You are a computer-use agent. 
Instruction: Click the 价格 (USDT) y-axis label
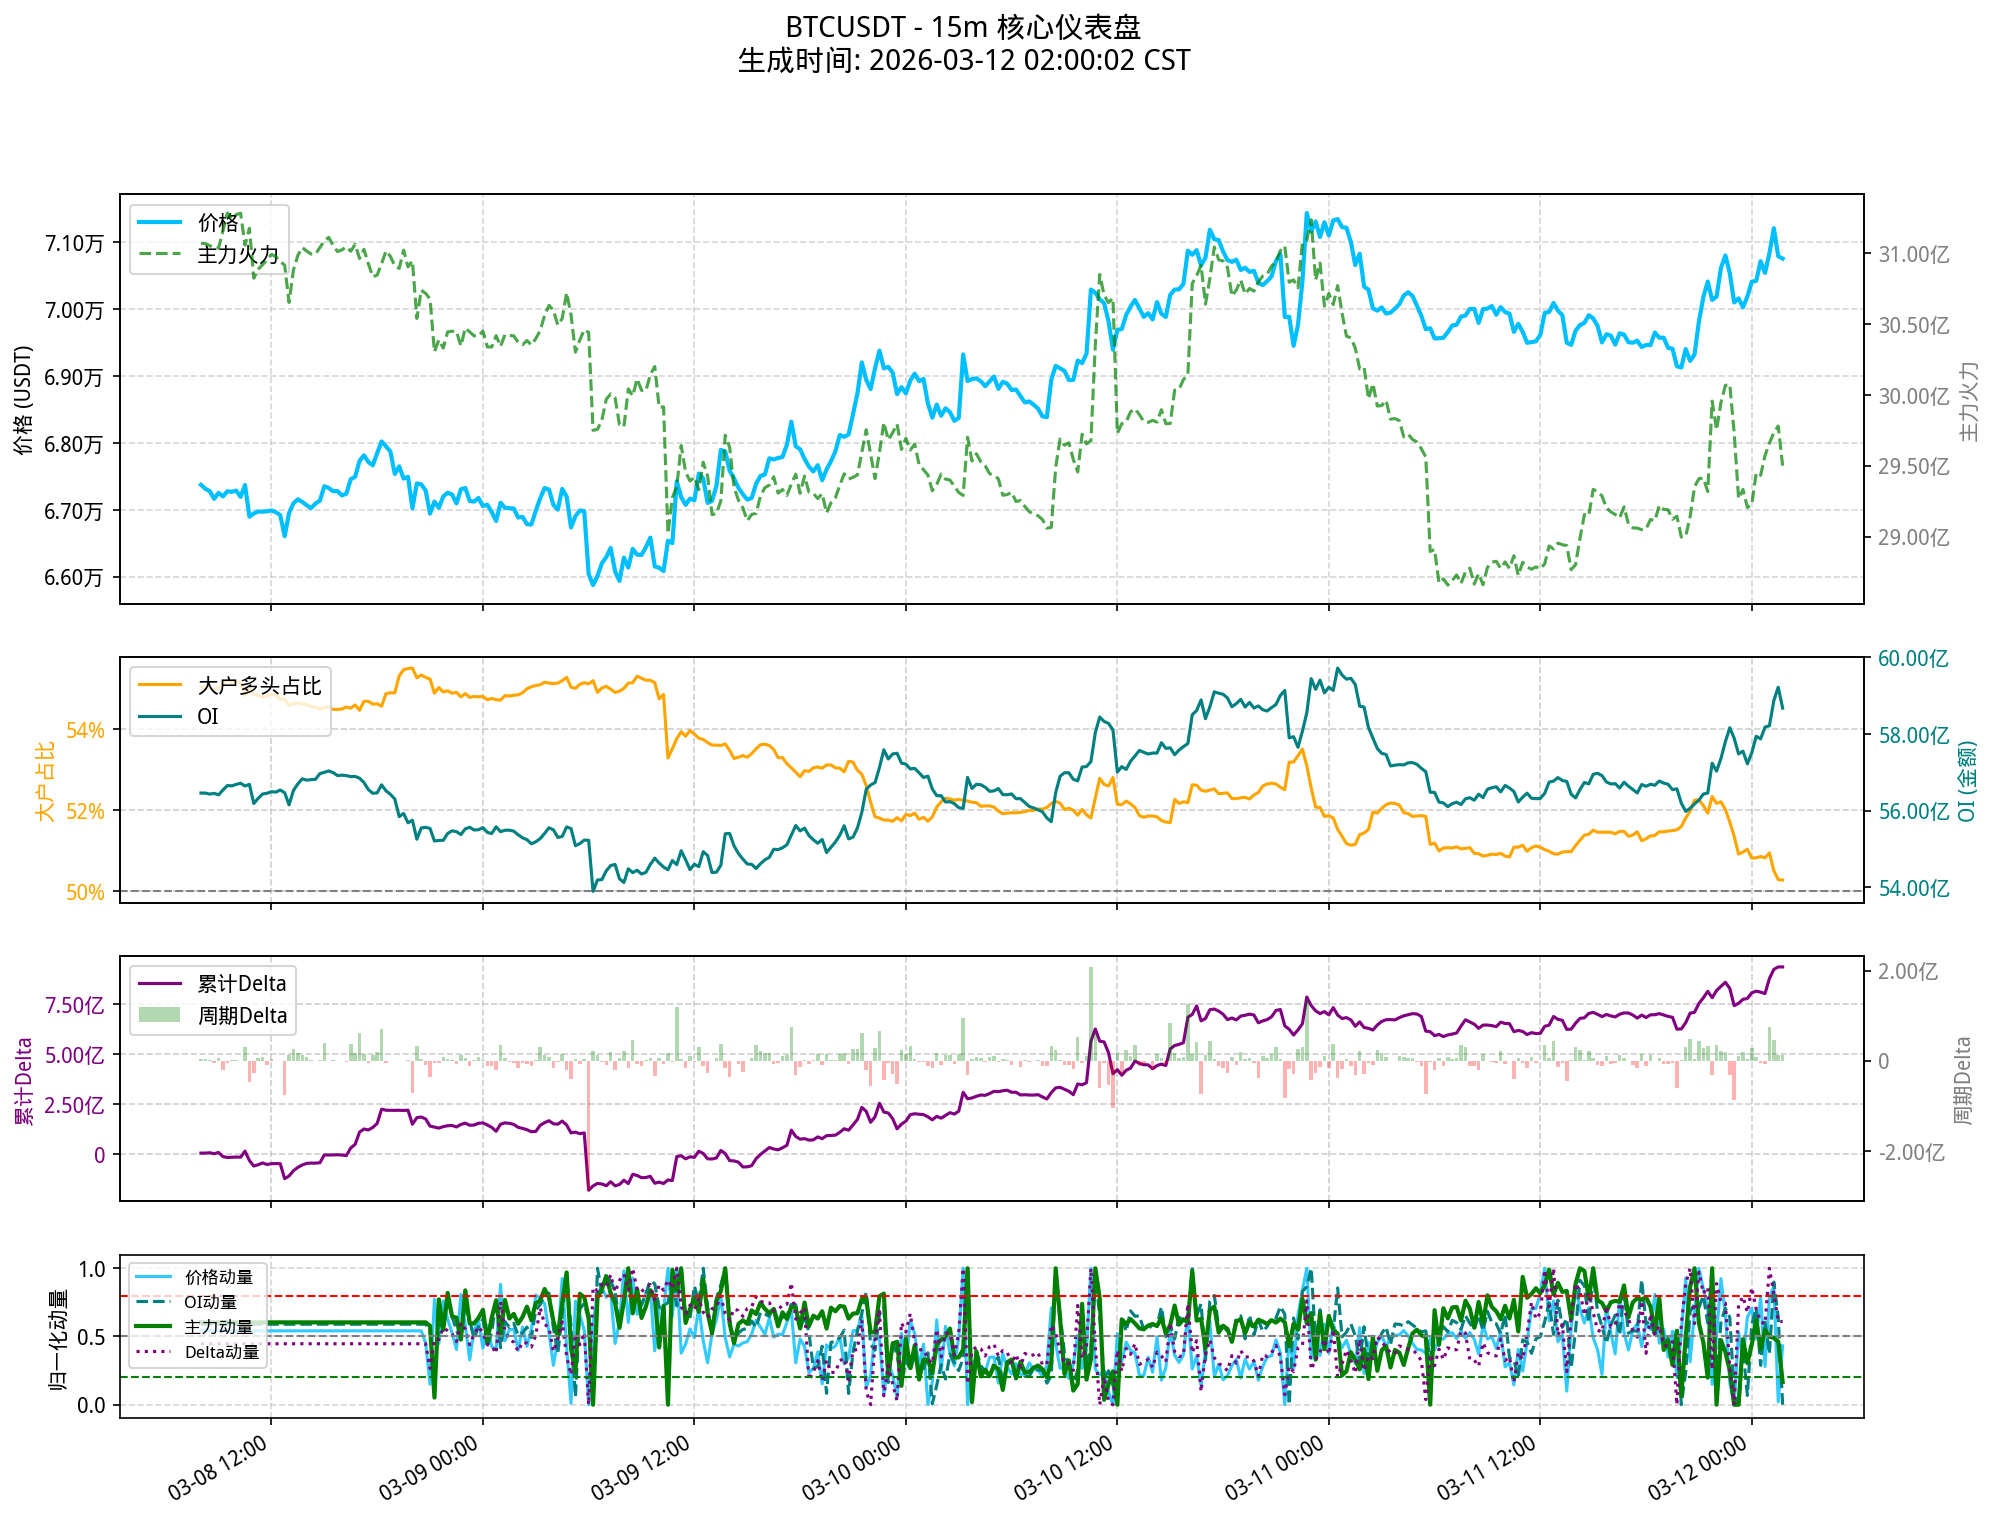pos(24,400)
